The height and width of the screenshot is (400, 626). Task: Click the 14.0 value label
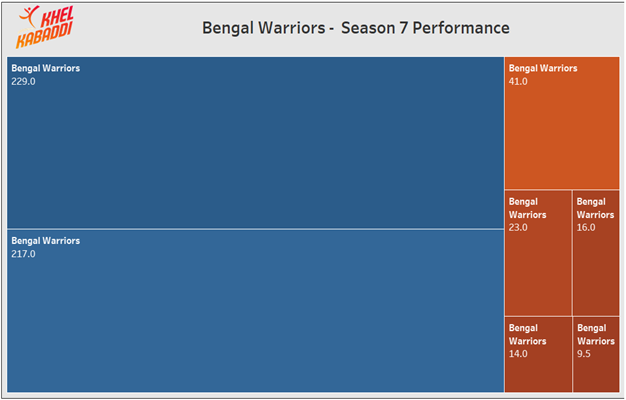pyautogui.click(x=518, y=354)
